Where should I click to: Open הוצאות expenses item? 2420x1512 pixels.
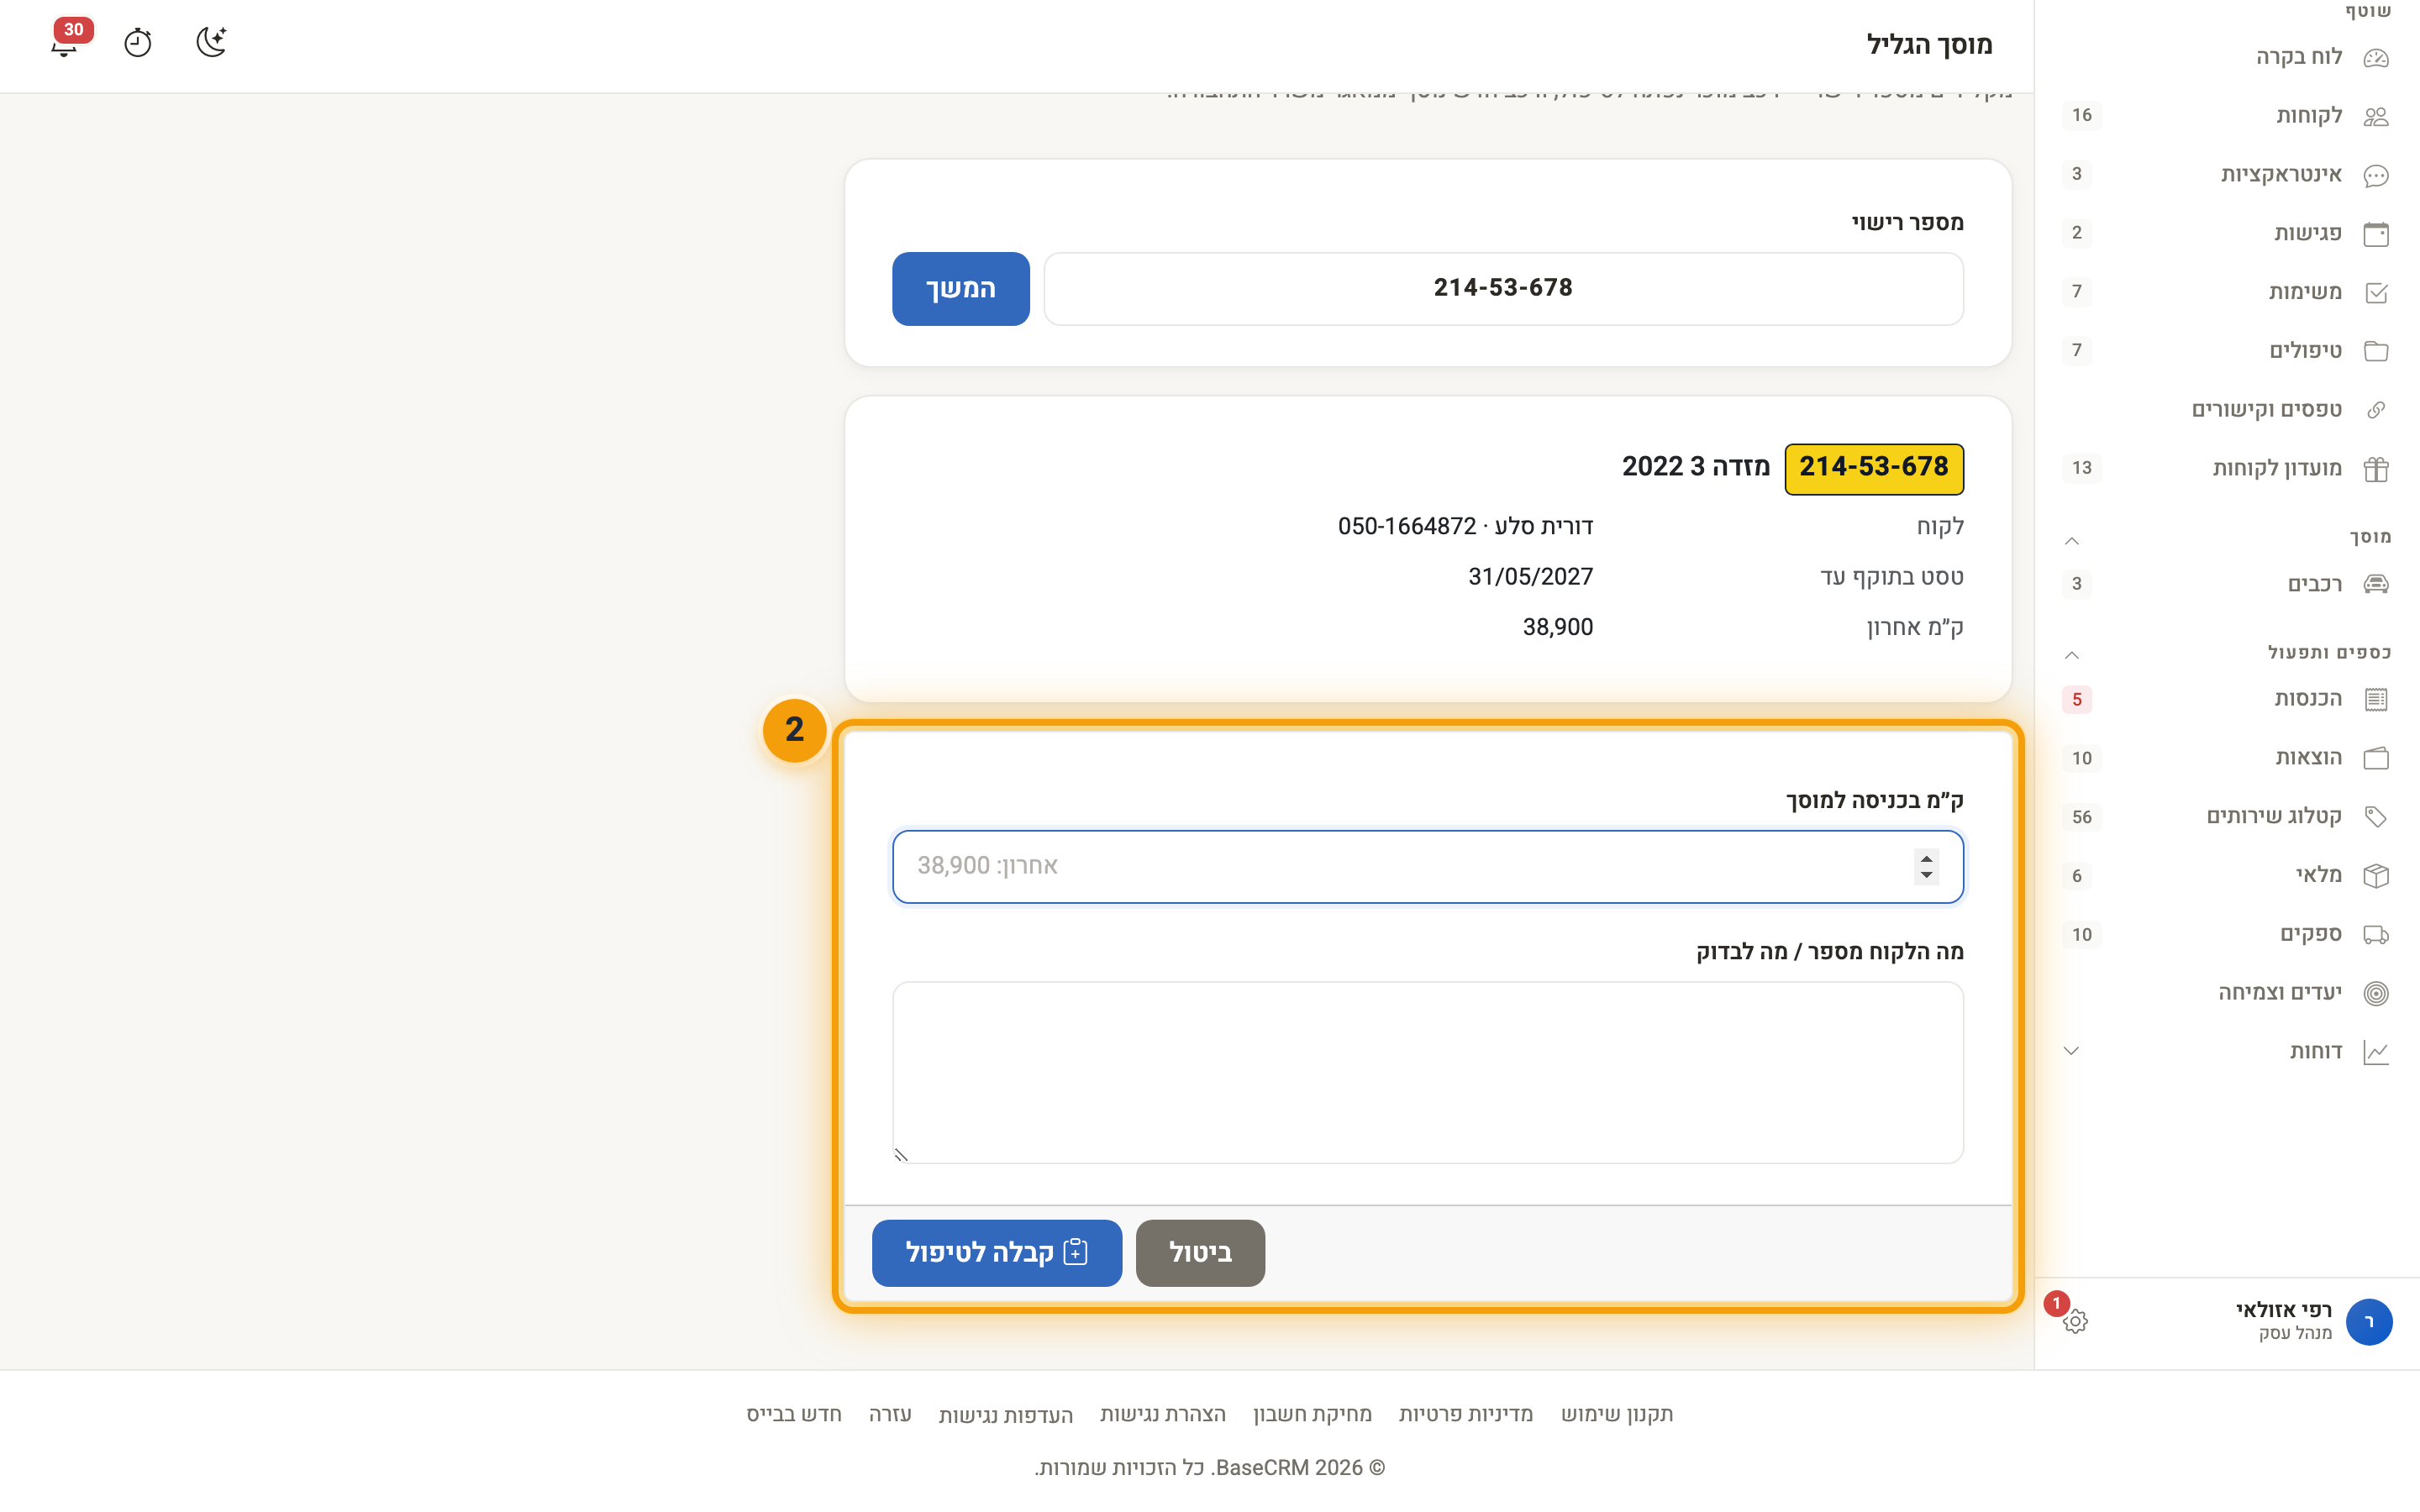click(2227, 758)
